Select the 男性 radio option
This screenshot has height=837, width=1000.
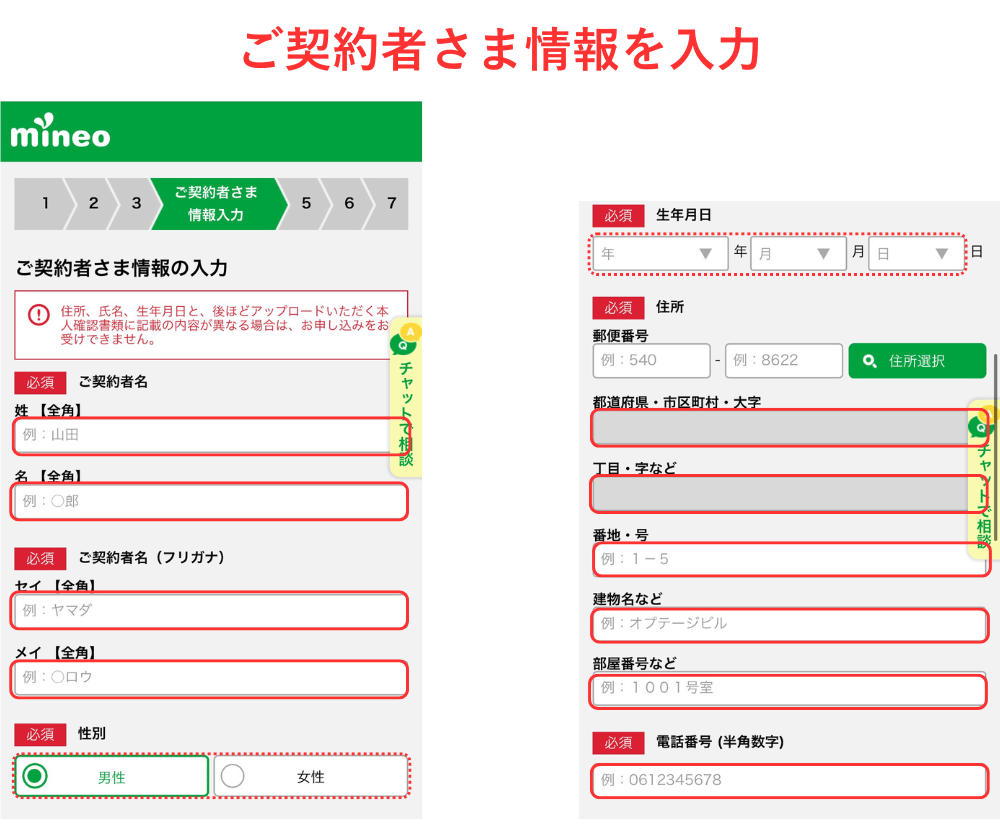tap(112, 776)
